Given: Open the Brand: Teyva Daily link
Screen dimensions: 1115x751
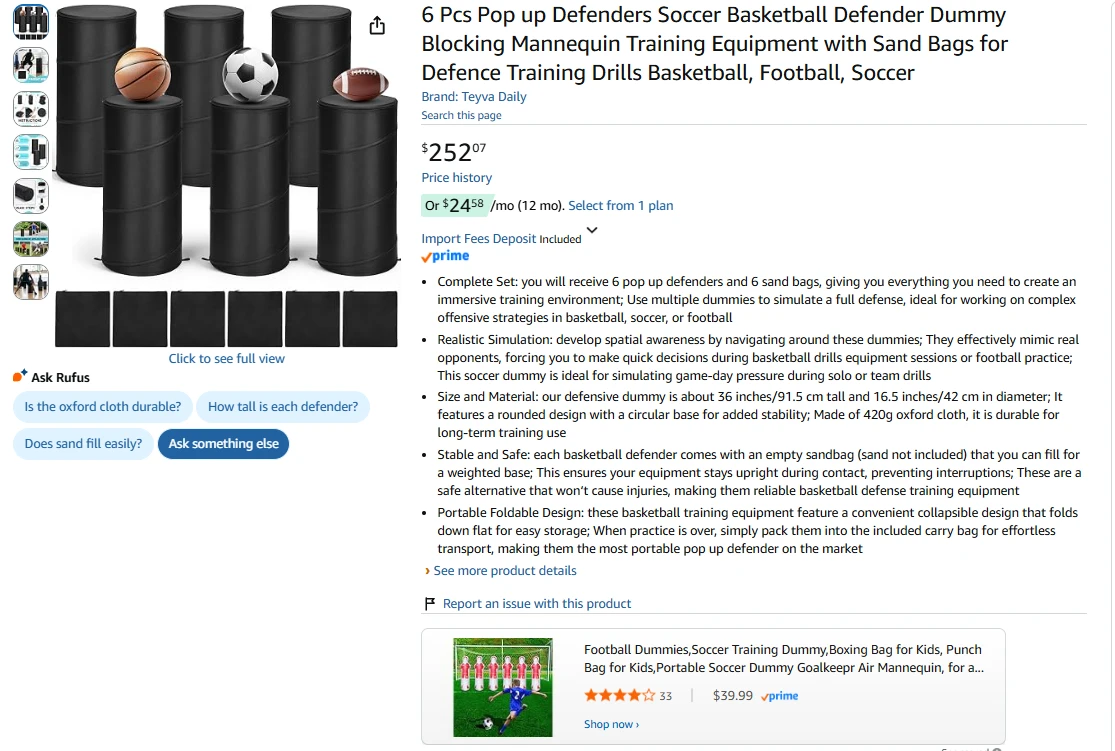Looking at the screenshot, I should (474, 97).
